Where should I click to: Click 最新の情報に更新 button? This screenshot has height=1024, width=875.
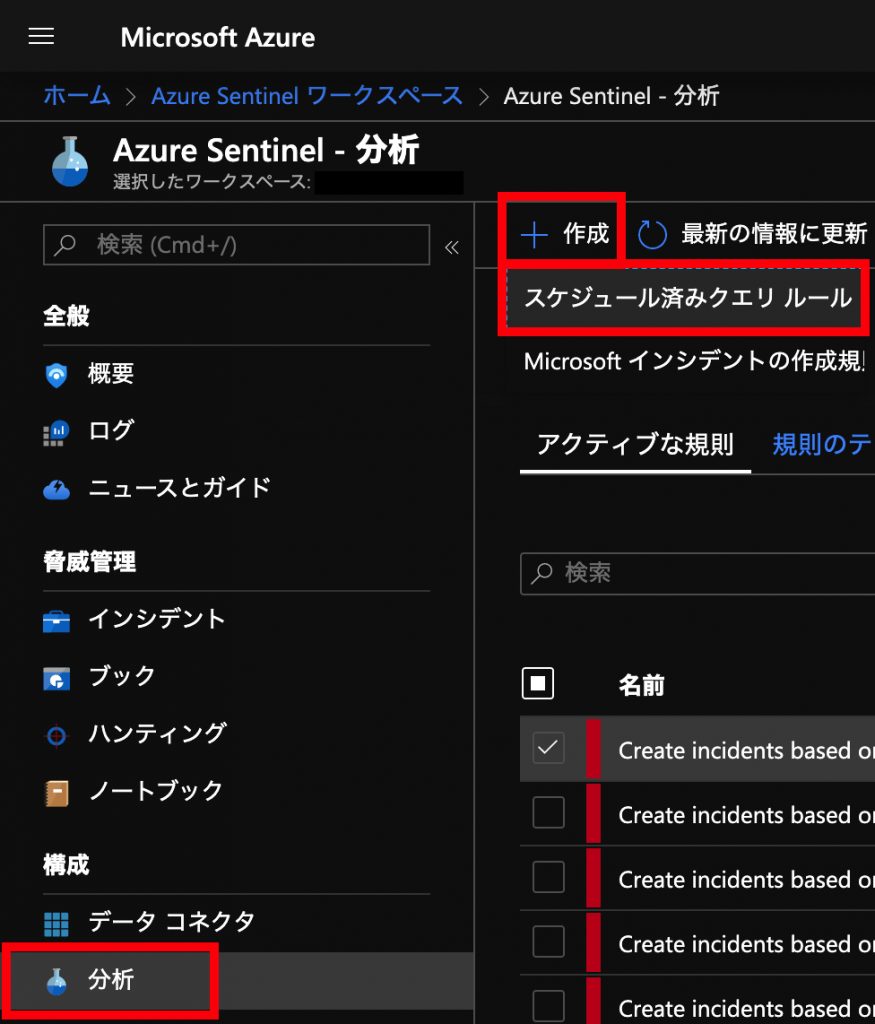[x=753, y=234]
